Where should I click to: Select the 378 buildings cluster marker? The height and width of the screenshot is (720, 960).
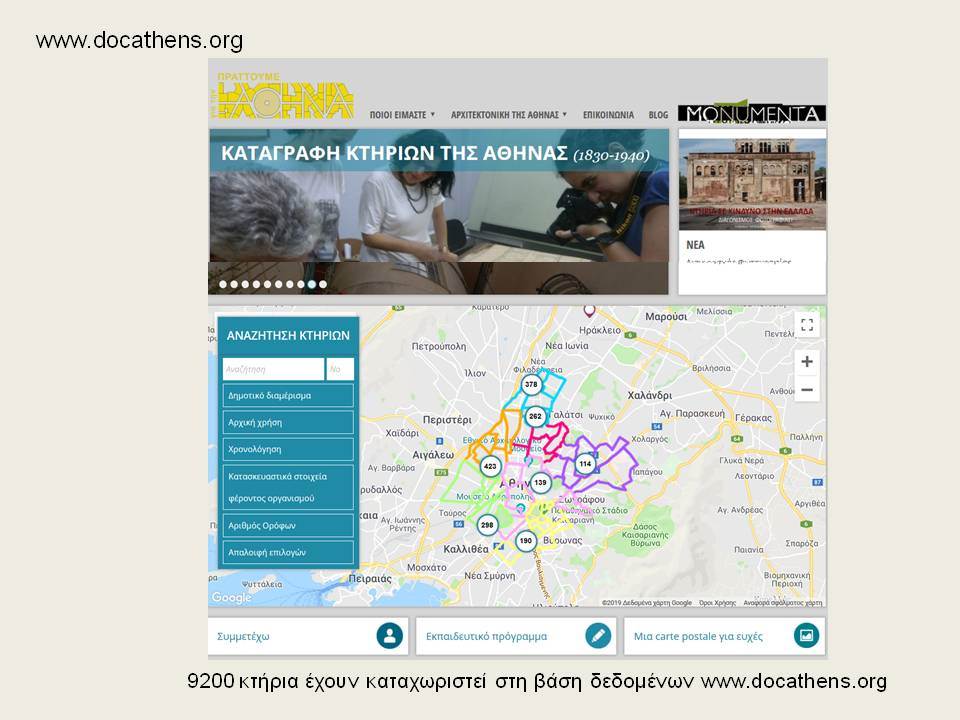(531, 384)
